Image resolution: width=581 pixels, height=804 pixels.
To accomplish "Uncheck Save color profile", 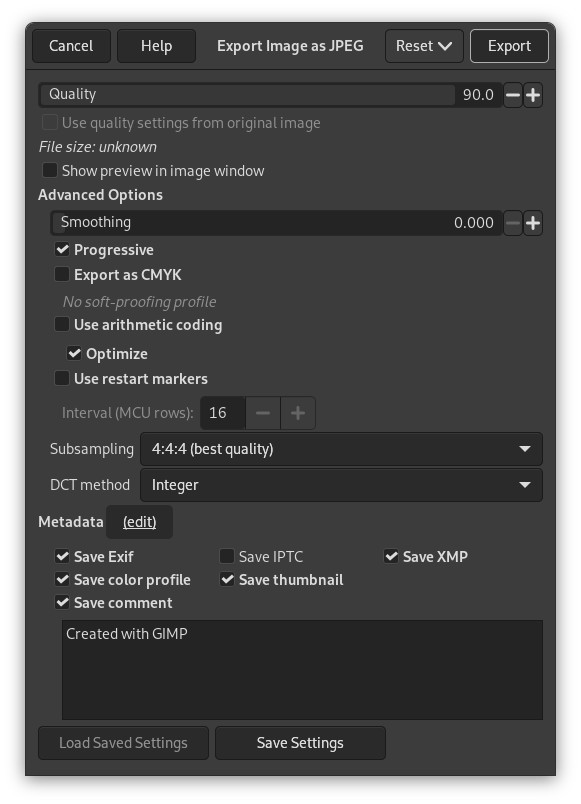I will (61, 579).
